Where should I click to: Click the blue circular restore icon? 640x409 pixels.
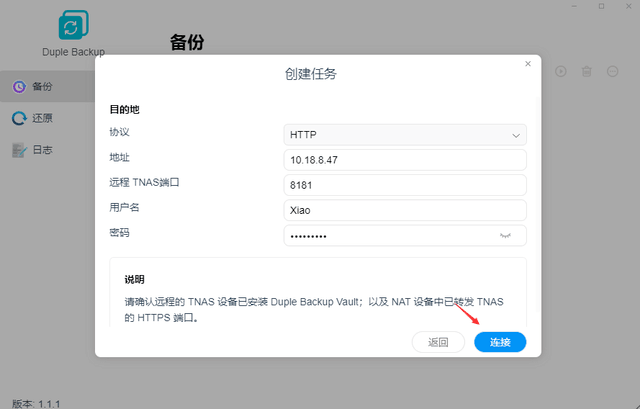[x=19, y=118]
